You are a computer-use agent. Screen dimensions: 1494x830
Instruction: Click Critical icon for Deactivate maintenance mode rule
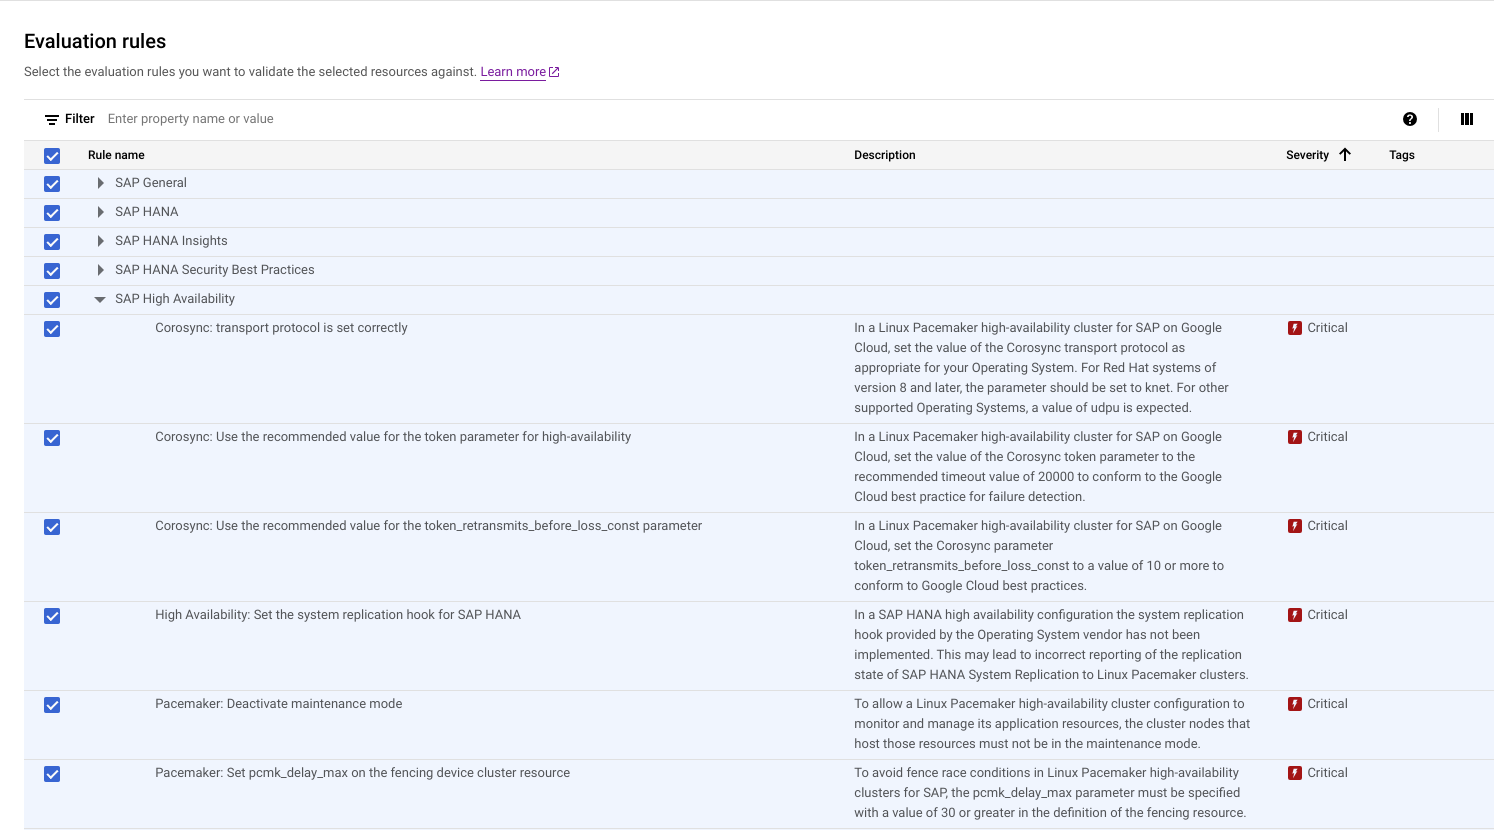click(x=1295, y=704)
